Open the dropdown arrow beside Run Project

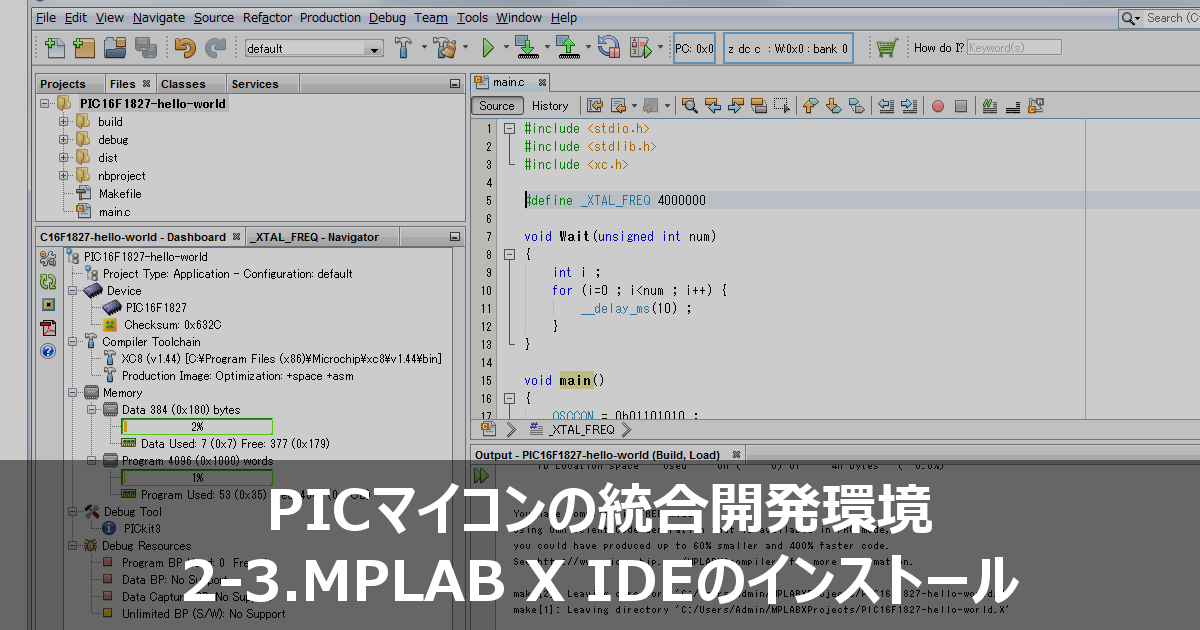(506, 47)
